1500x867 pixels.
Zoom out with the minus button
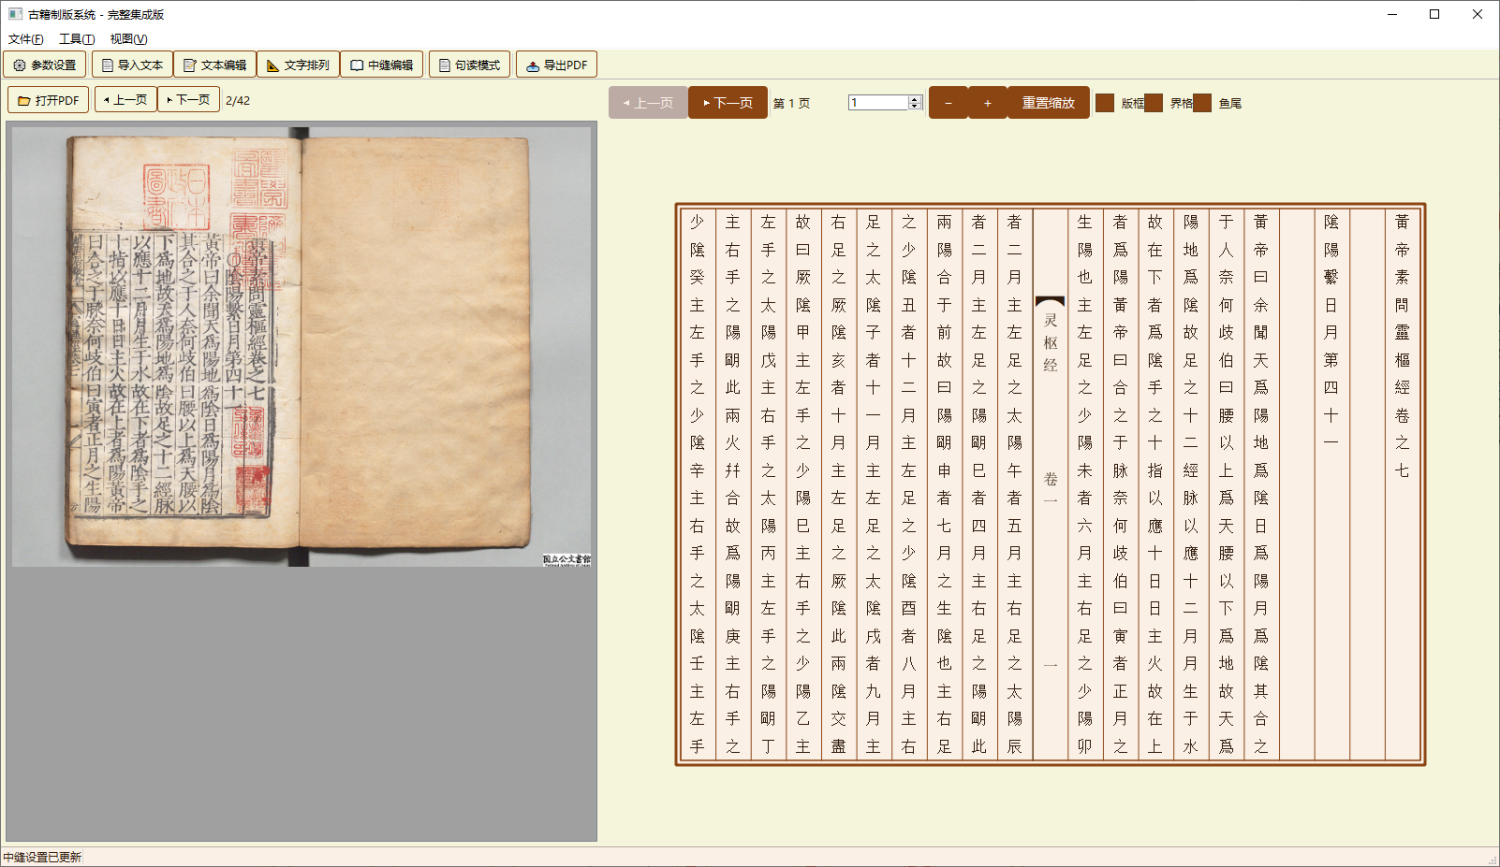coord(948,102)
